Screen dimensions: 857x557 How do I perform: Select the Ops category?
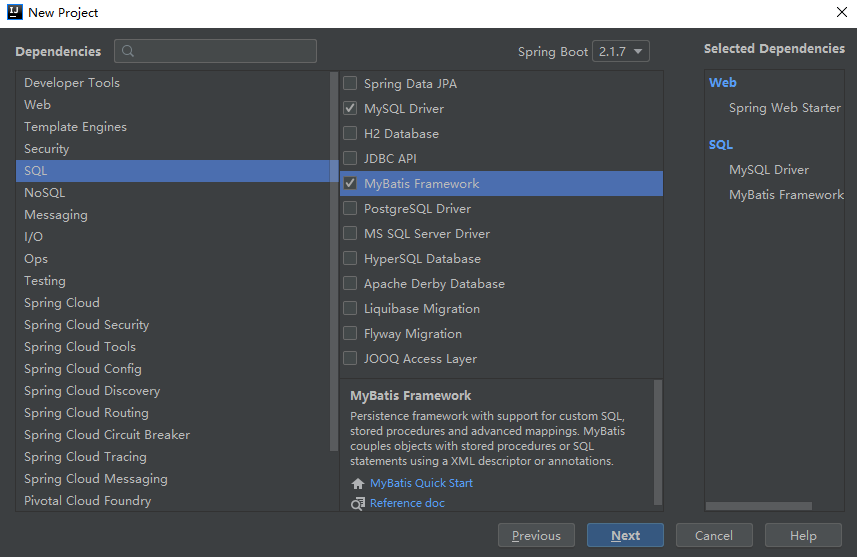click(x=173, y=259)
